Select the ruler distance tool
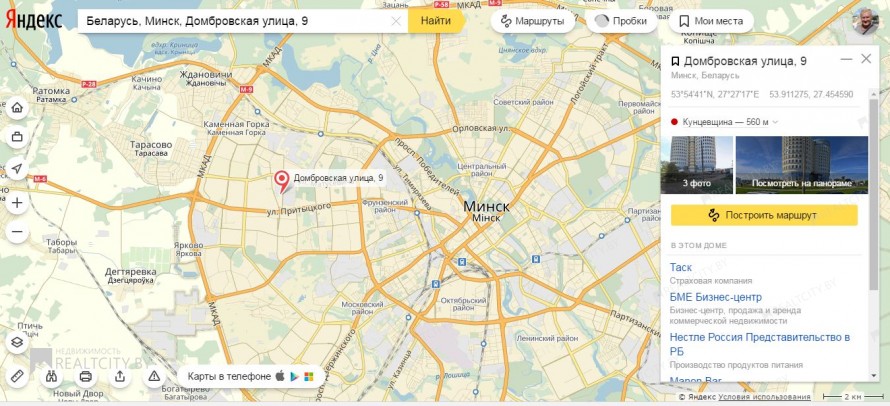 [x=17, y=376]
